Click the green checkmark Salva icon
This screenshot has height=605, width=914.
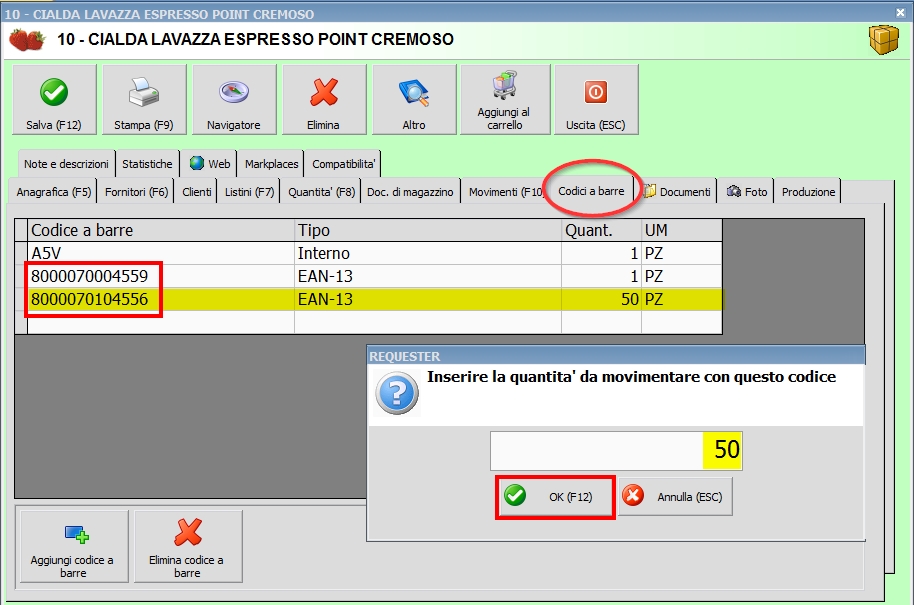click(x=54, y=92)
